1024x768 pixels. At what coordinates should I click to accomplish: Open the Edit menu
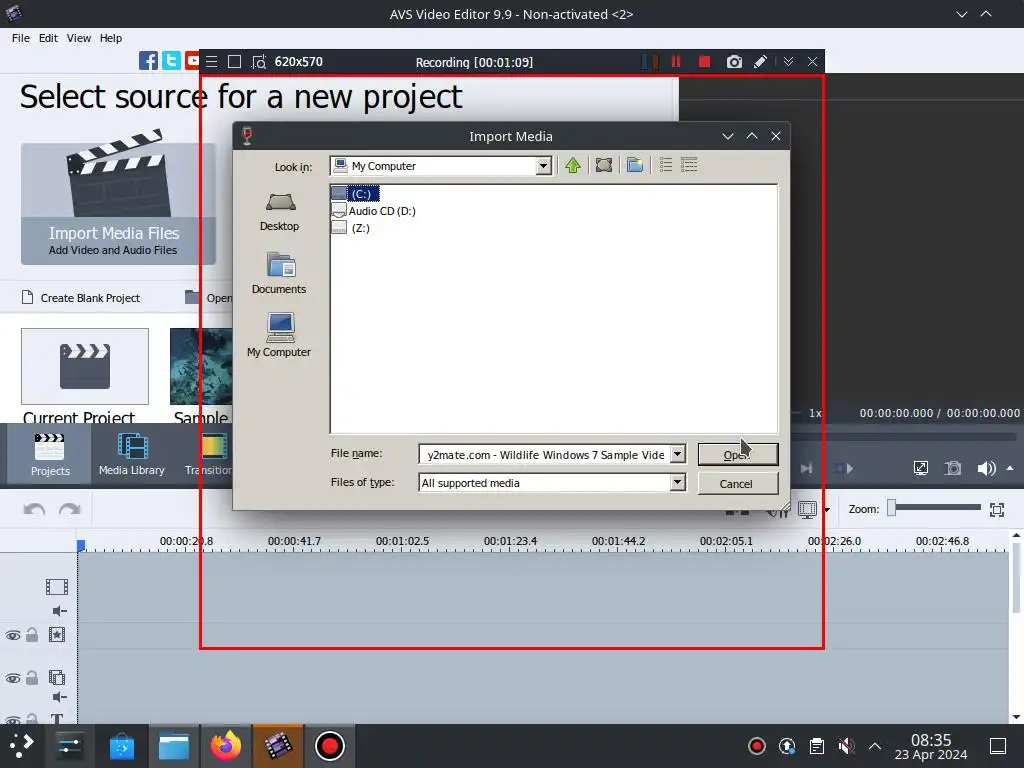48,38
